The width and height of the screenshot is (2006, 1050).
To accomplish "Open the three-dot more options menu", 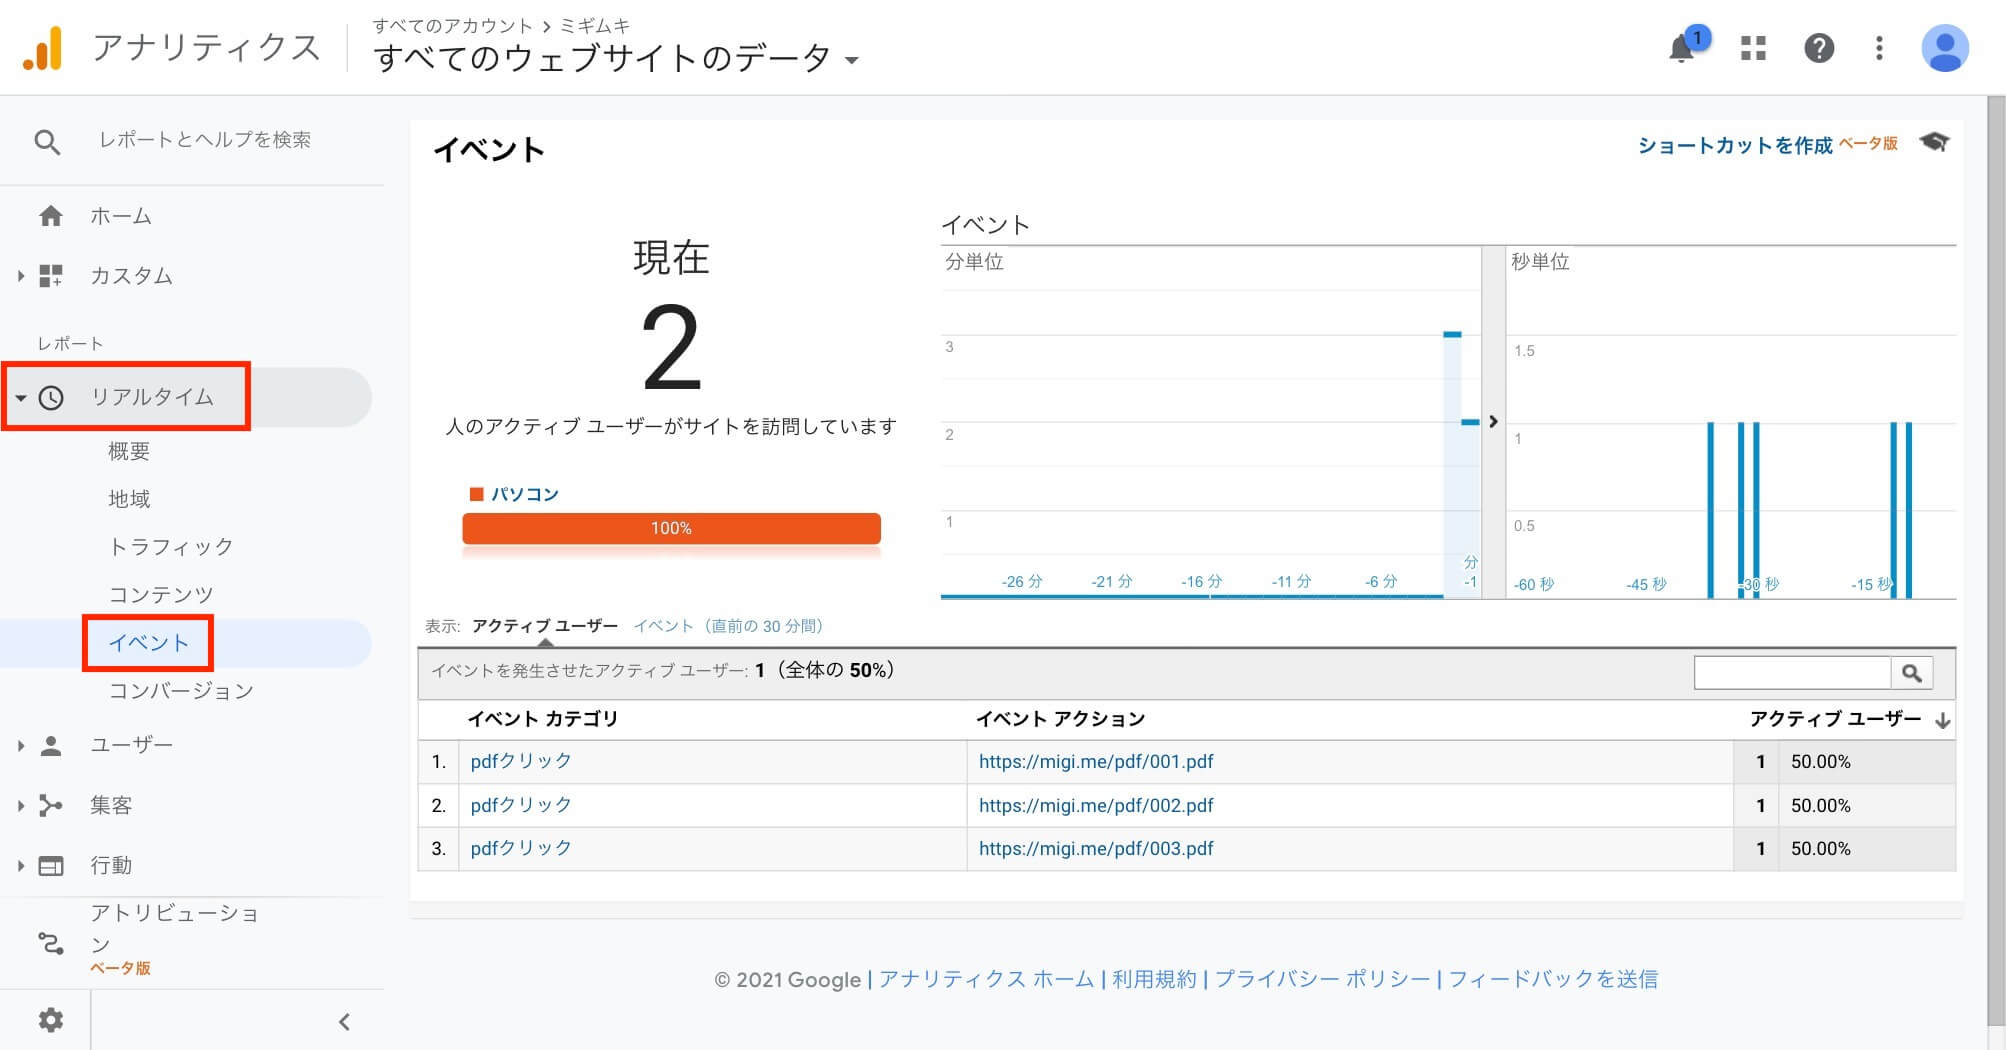I will (x=1879, y=48).
